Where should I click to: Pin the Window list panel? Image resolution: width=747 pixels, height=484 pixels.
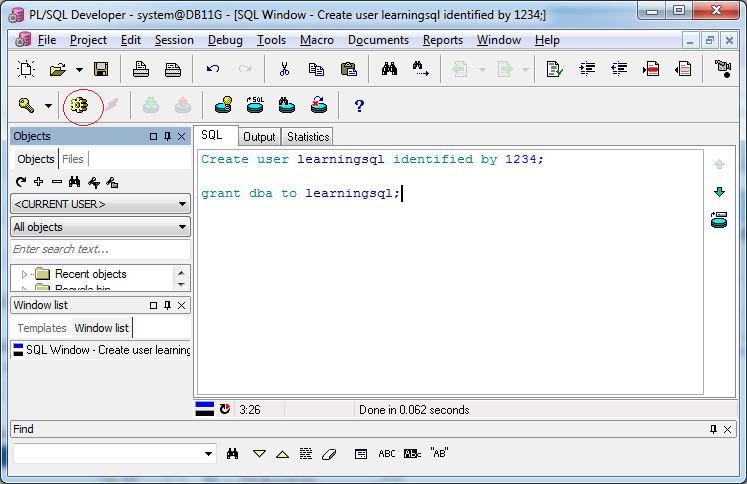pyautogui.click(x=167, y=305)
